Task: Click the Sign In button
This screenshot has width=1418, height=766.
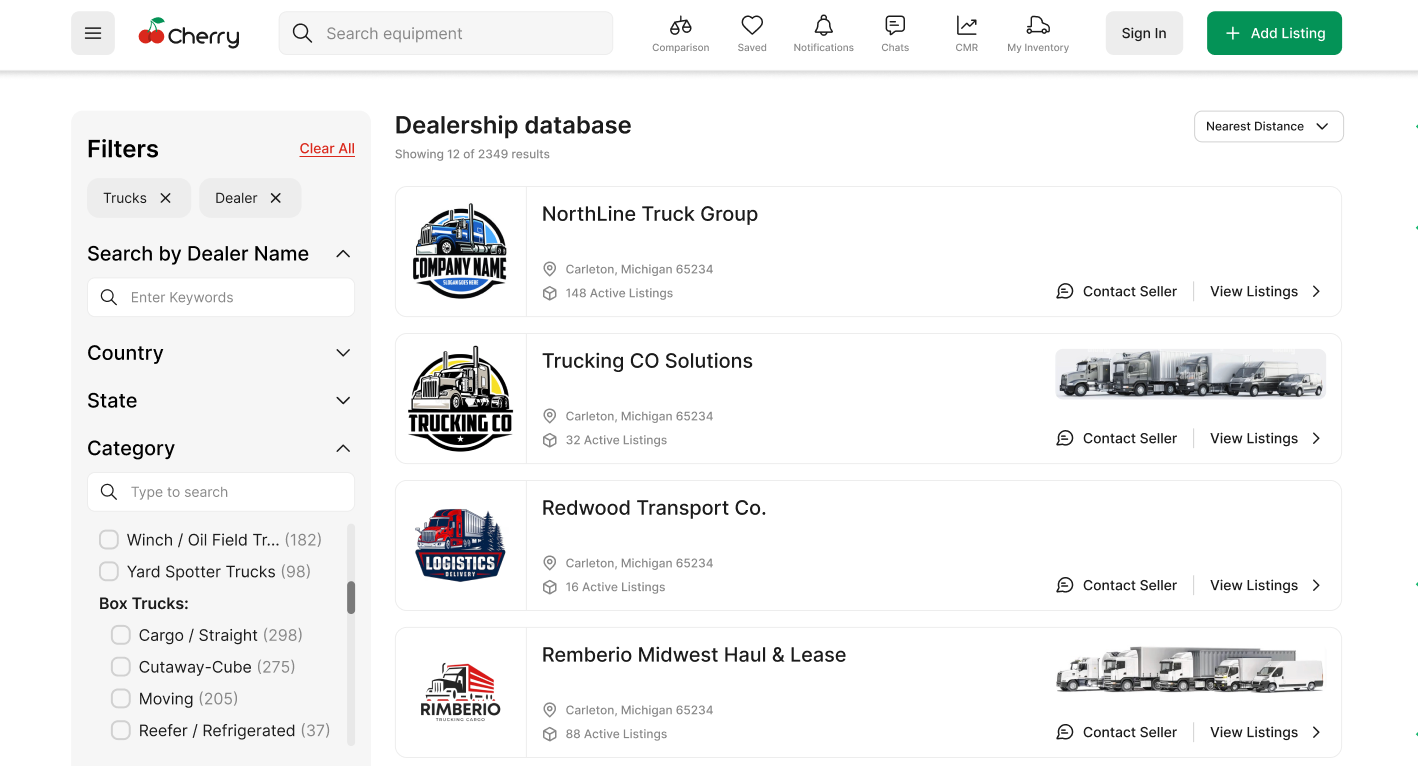Action: (1143, 33)
